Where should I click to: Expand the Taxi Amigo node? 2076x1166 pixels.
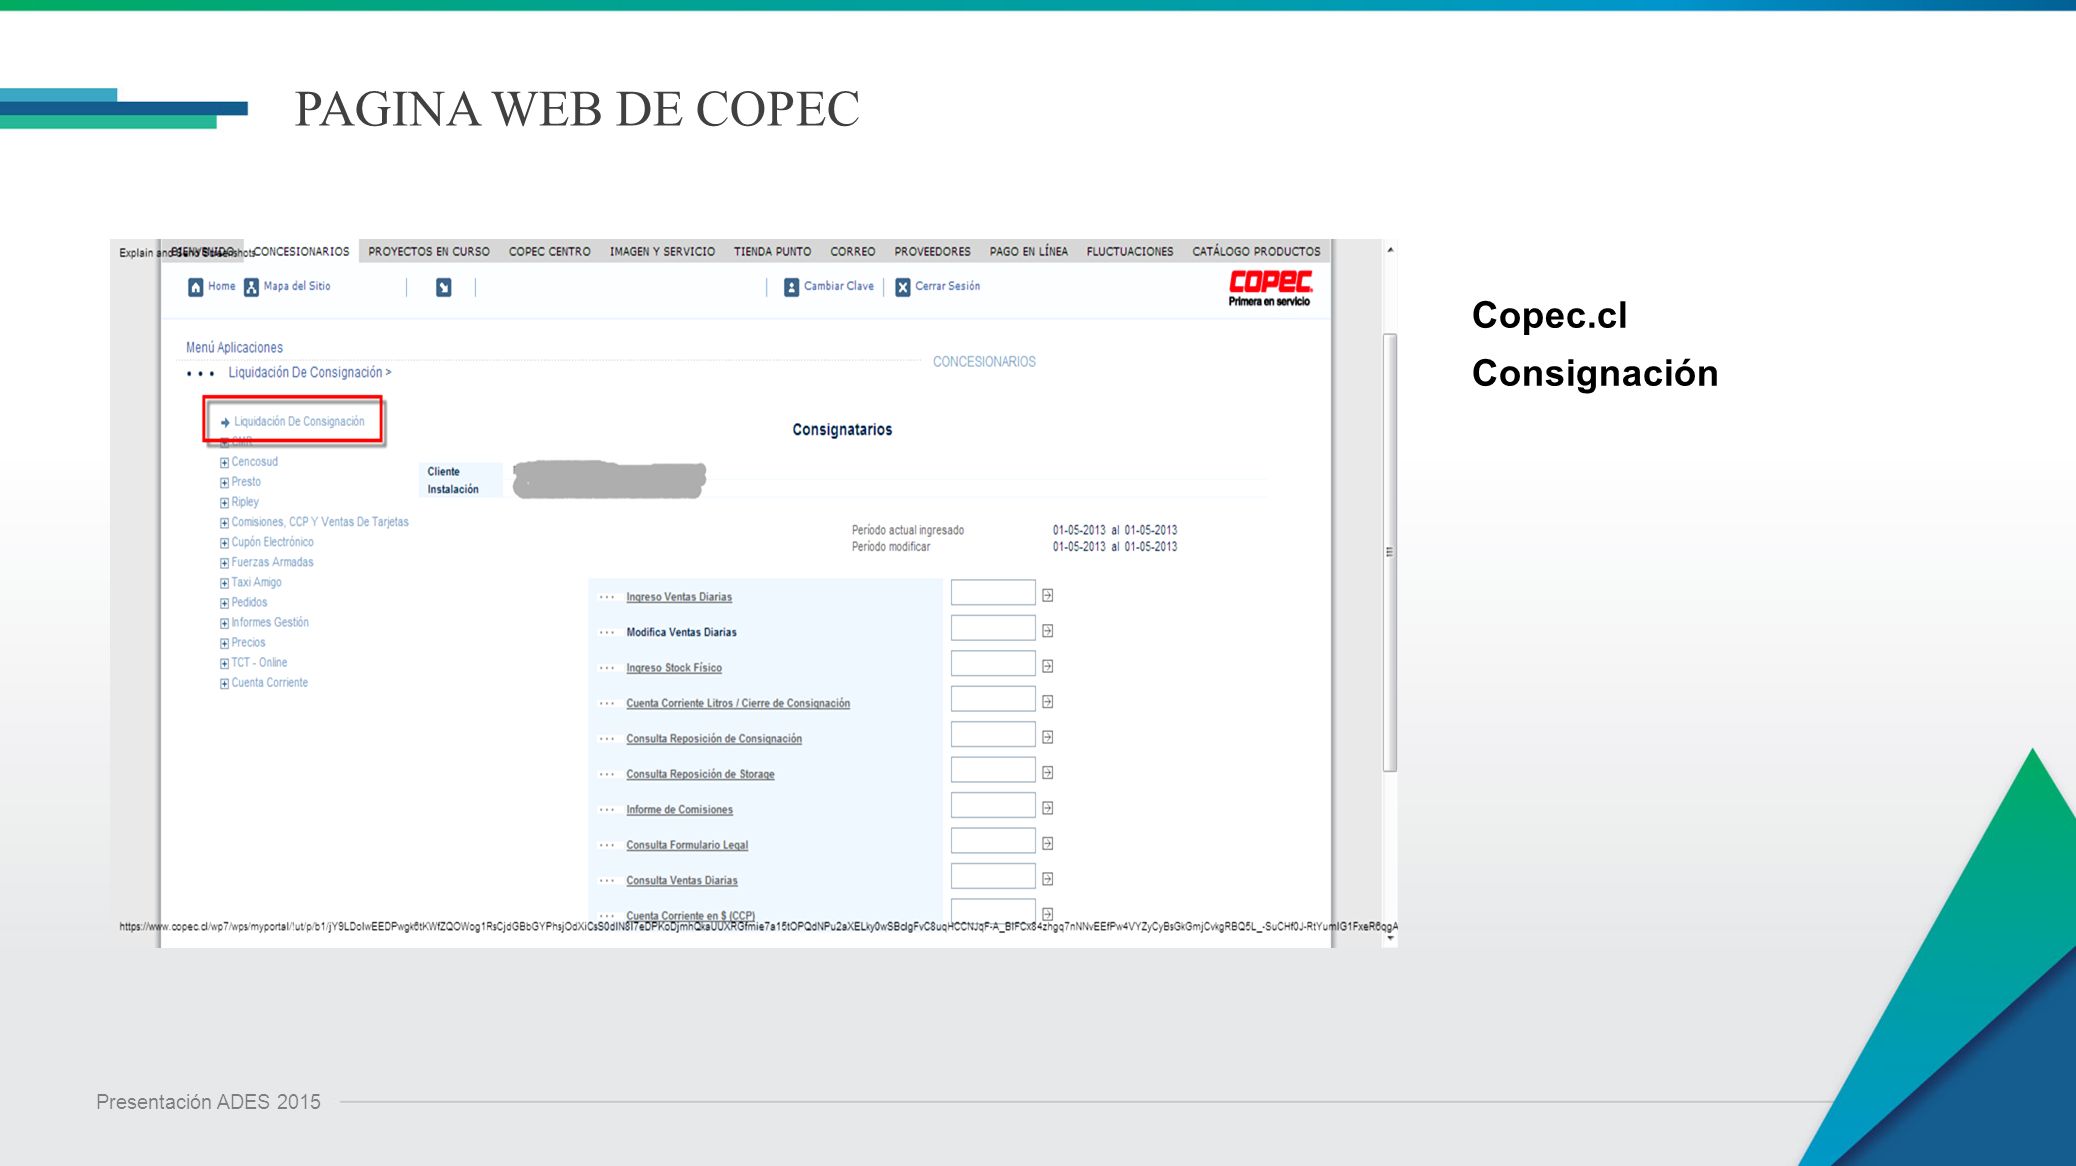tap(224, 583)
